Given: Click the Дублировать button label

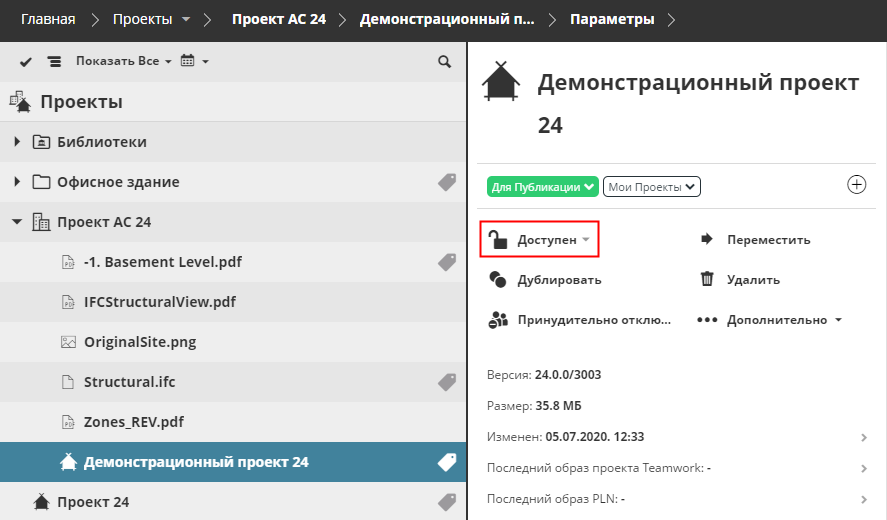Looking at the screenshot, I should 559,280.
